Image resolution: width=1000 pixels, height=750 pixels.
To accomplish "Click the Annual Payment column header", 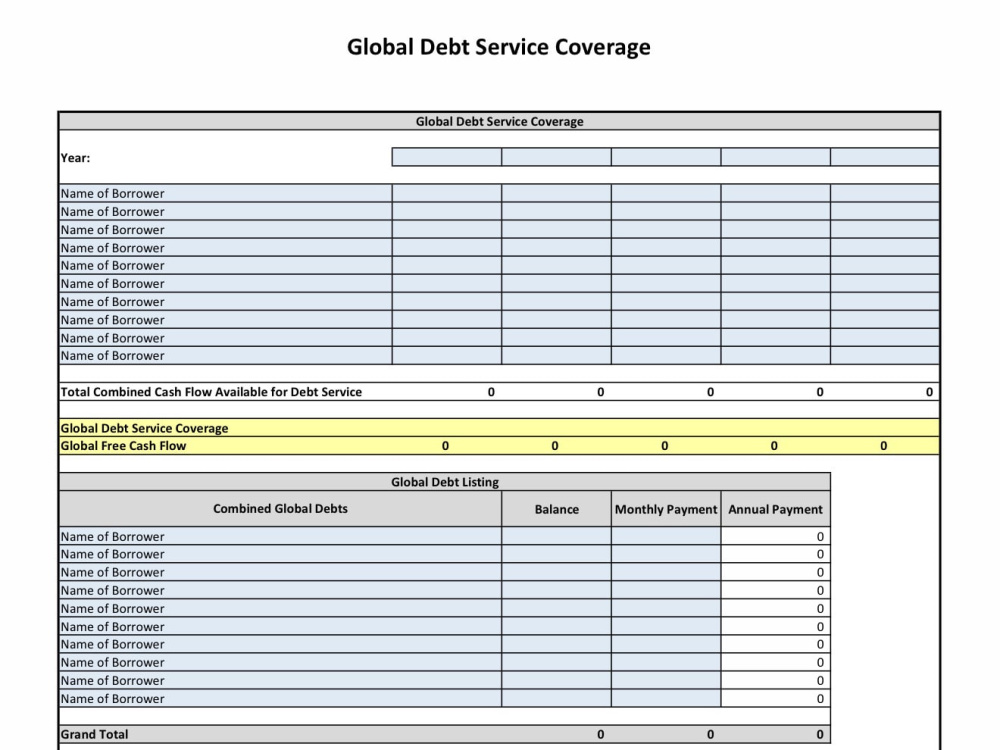I will (776, 509).
